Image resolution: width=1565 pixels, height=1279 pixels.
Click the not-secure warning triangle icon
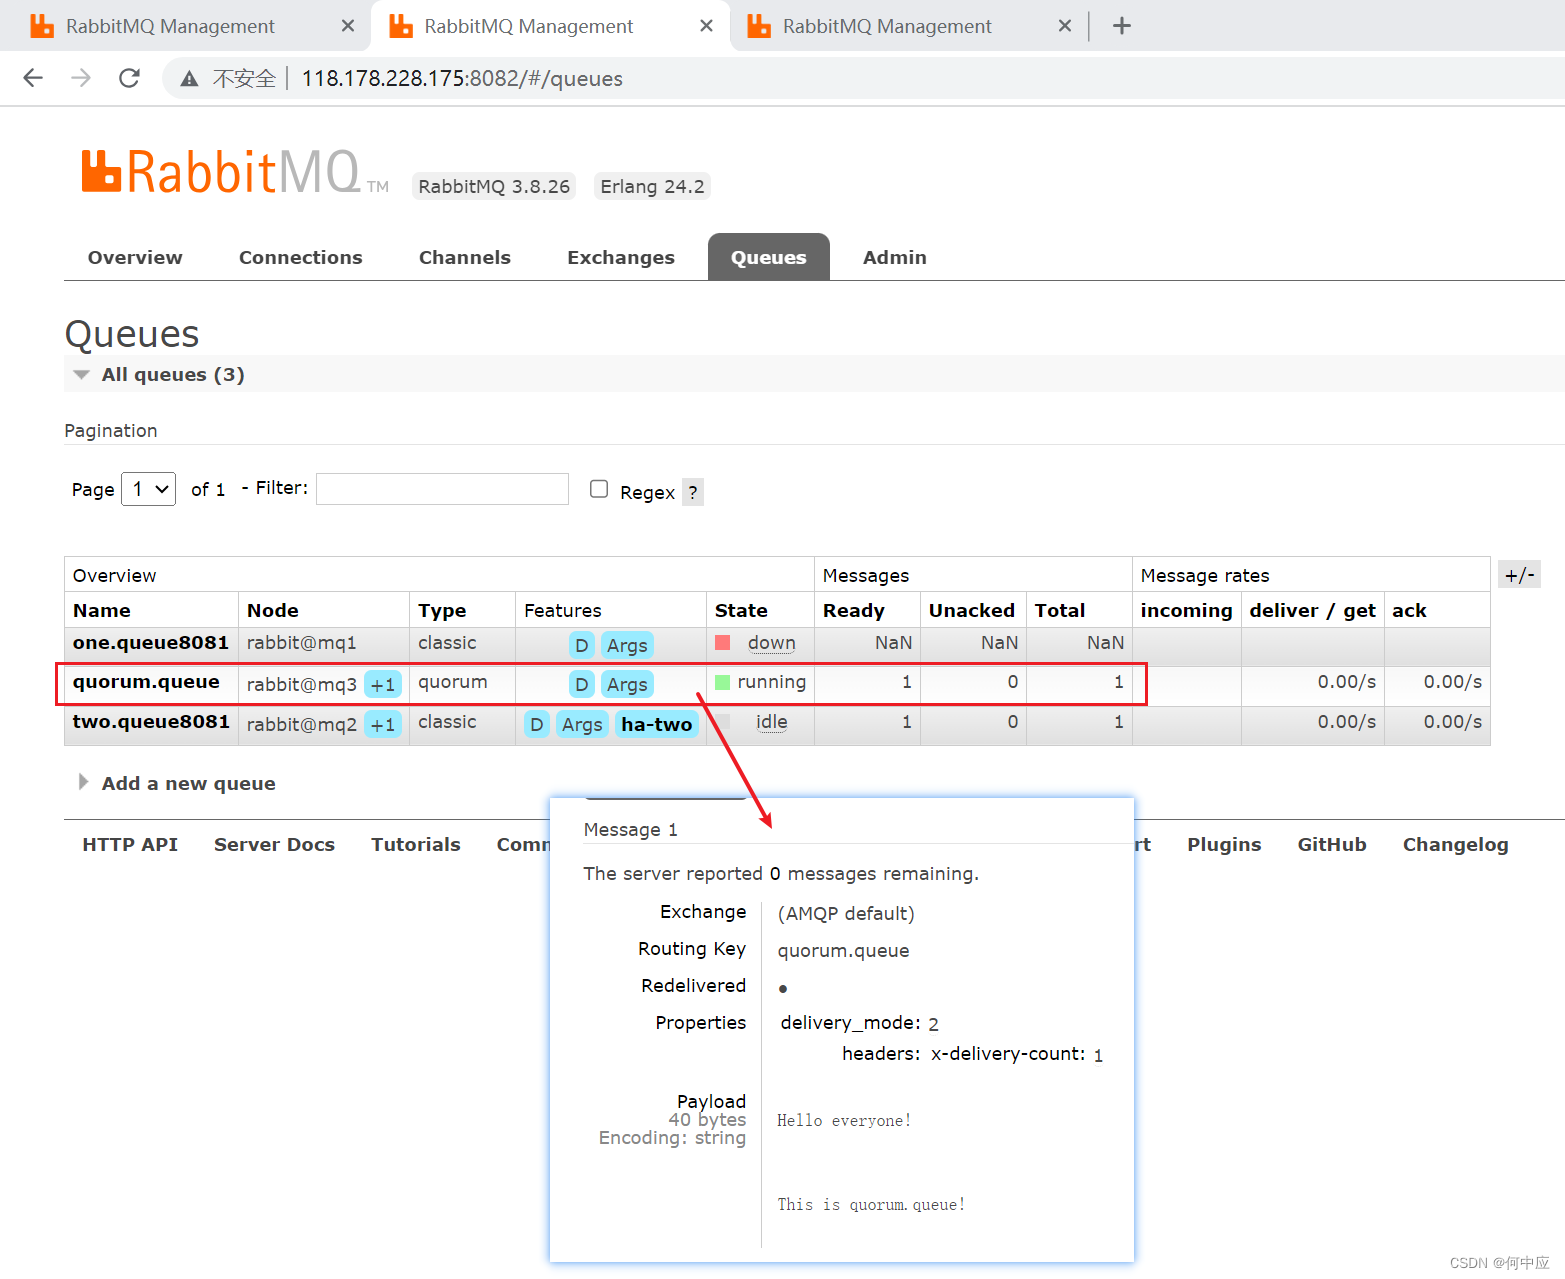(189, 79)
